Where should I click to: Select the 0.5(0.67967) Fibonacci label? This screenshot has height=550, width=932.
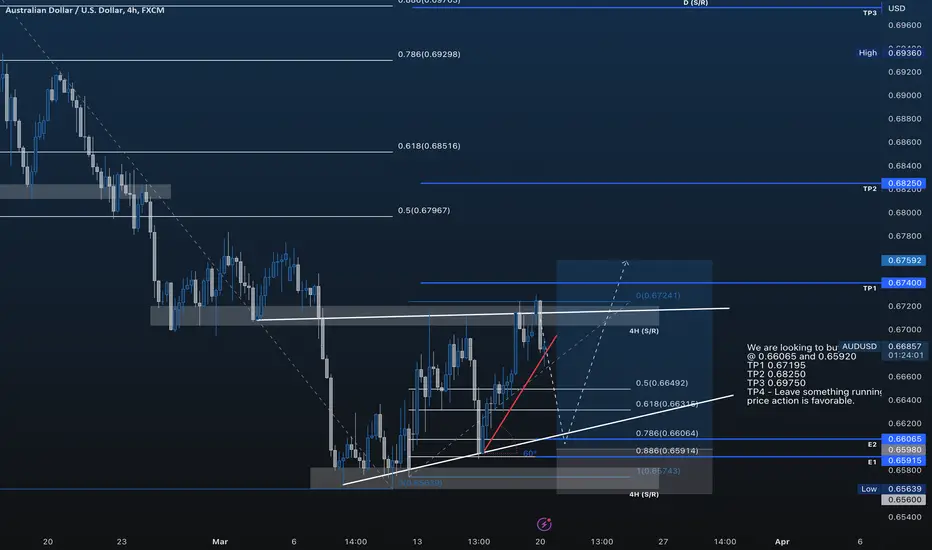[424, 210]
